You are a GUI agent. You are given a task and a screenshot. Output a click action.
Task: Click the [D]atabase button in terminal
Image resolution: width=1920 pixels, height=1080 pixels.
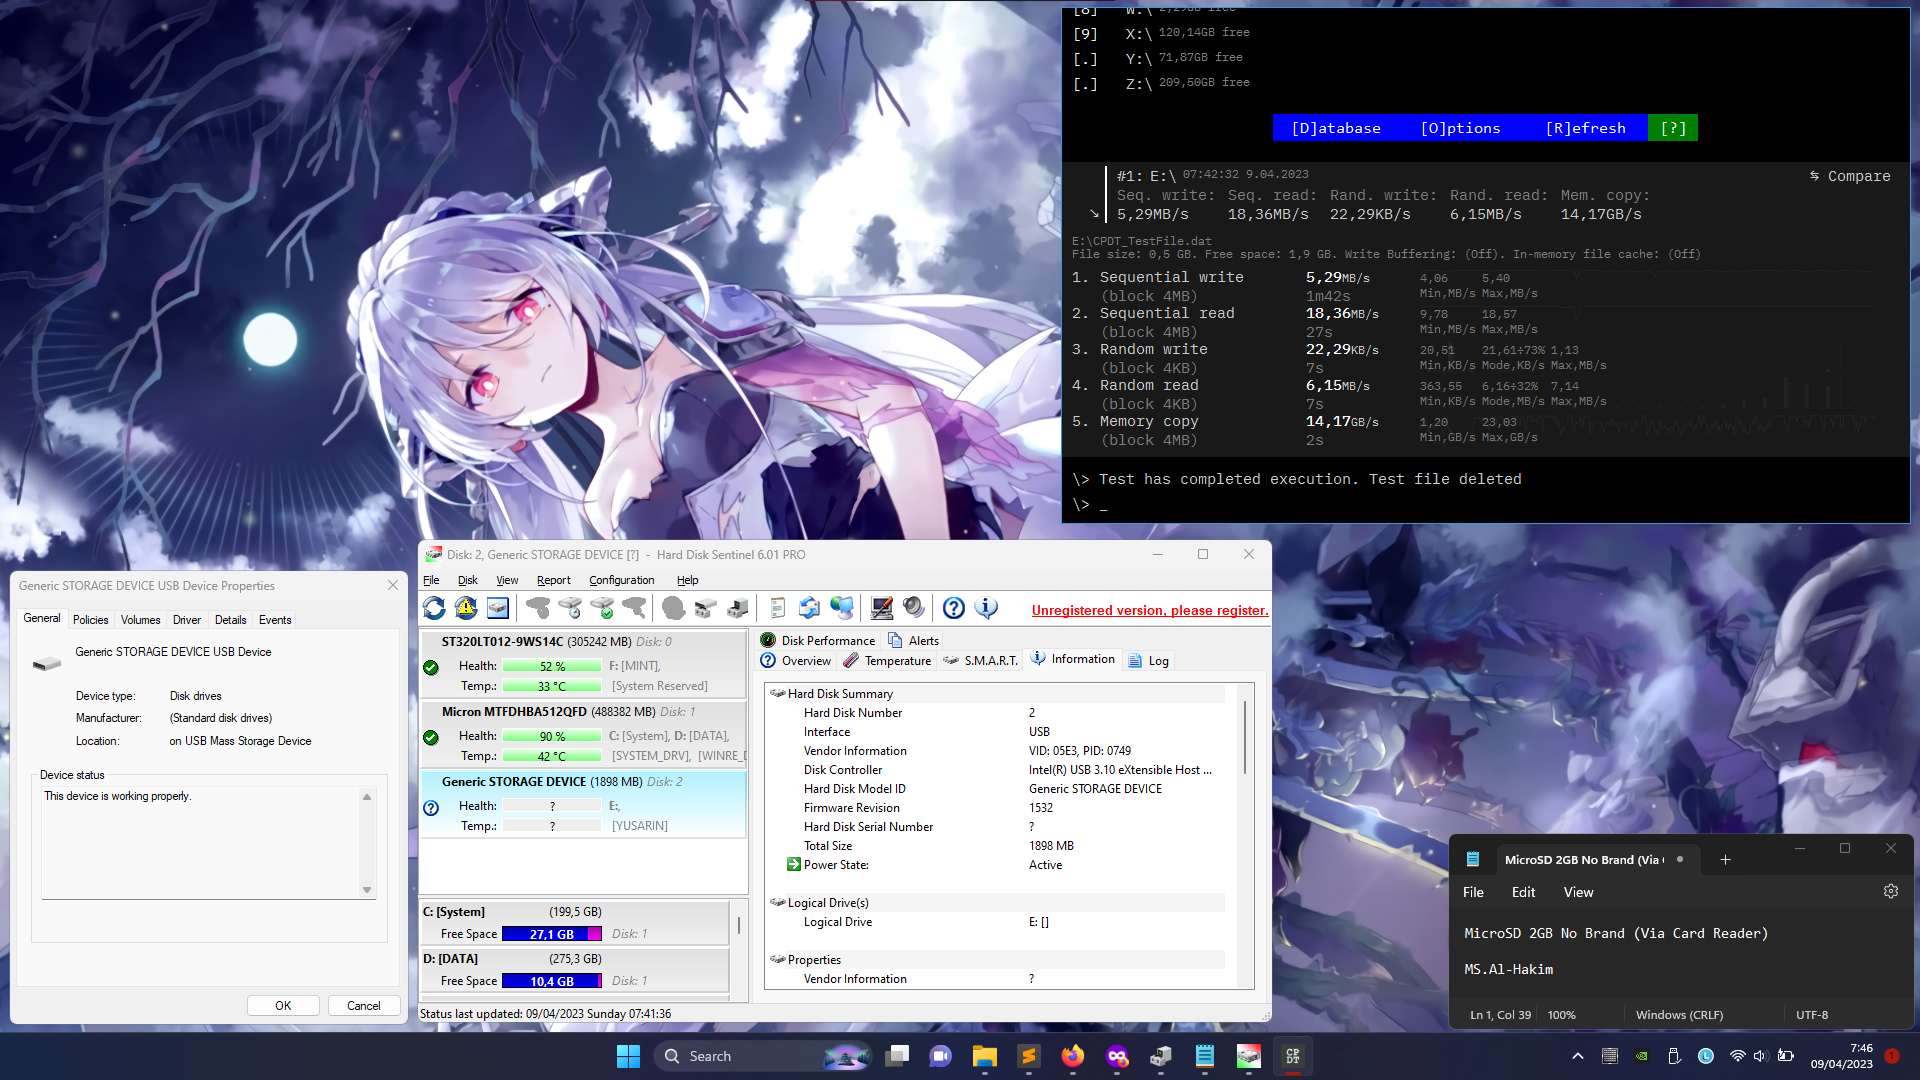[1336, 128]
